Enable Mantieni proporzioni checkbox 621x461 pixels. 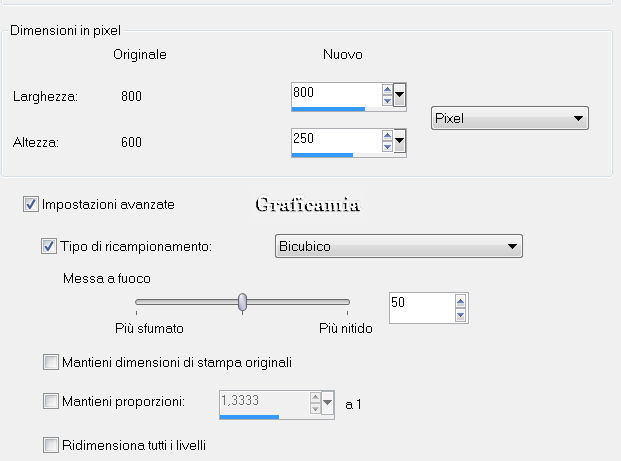point(50,402)
